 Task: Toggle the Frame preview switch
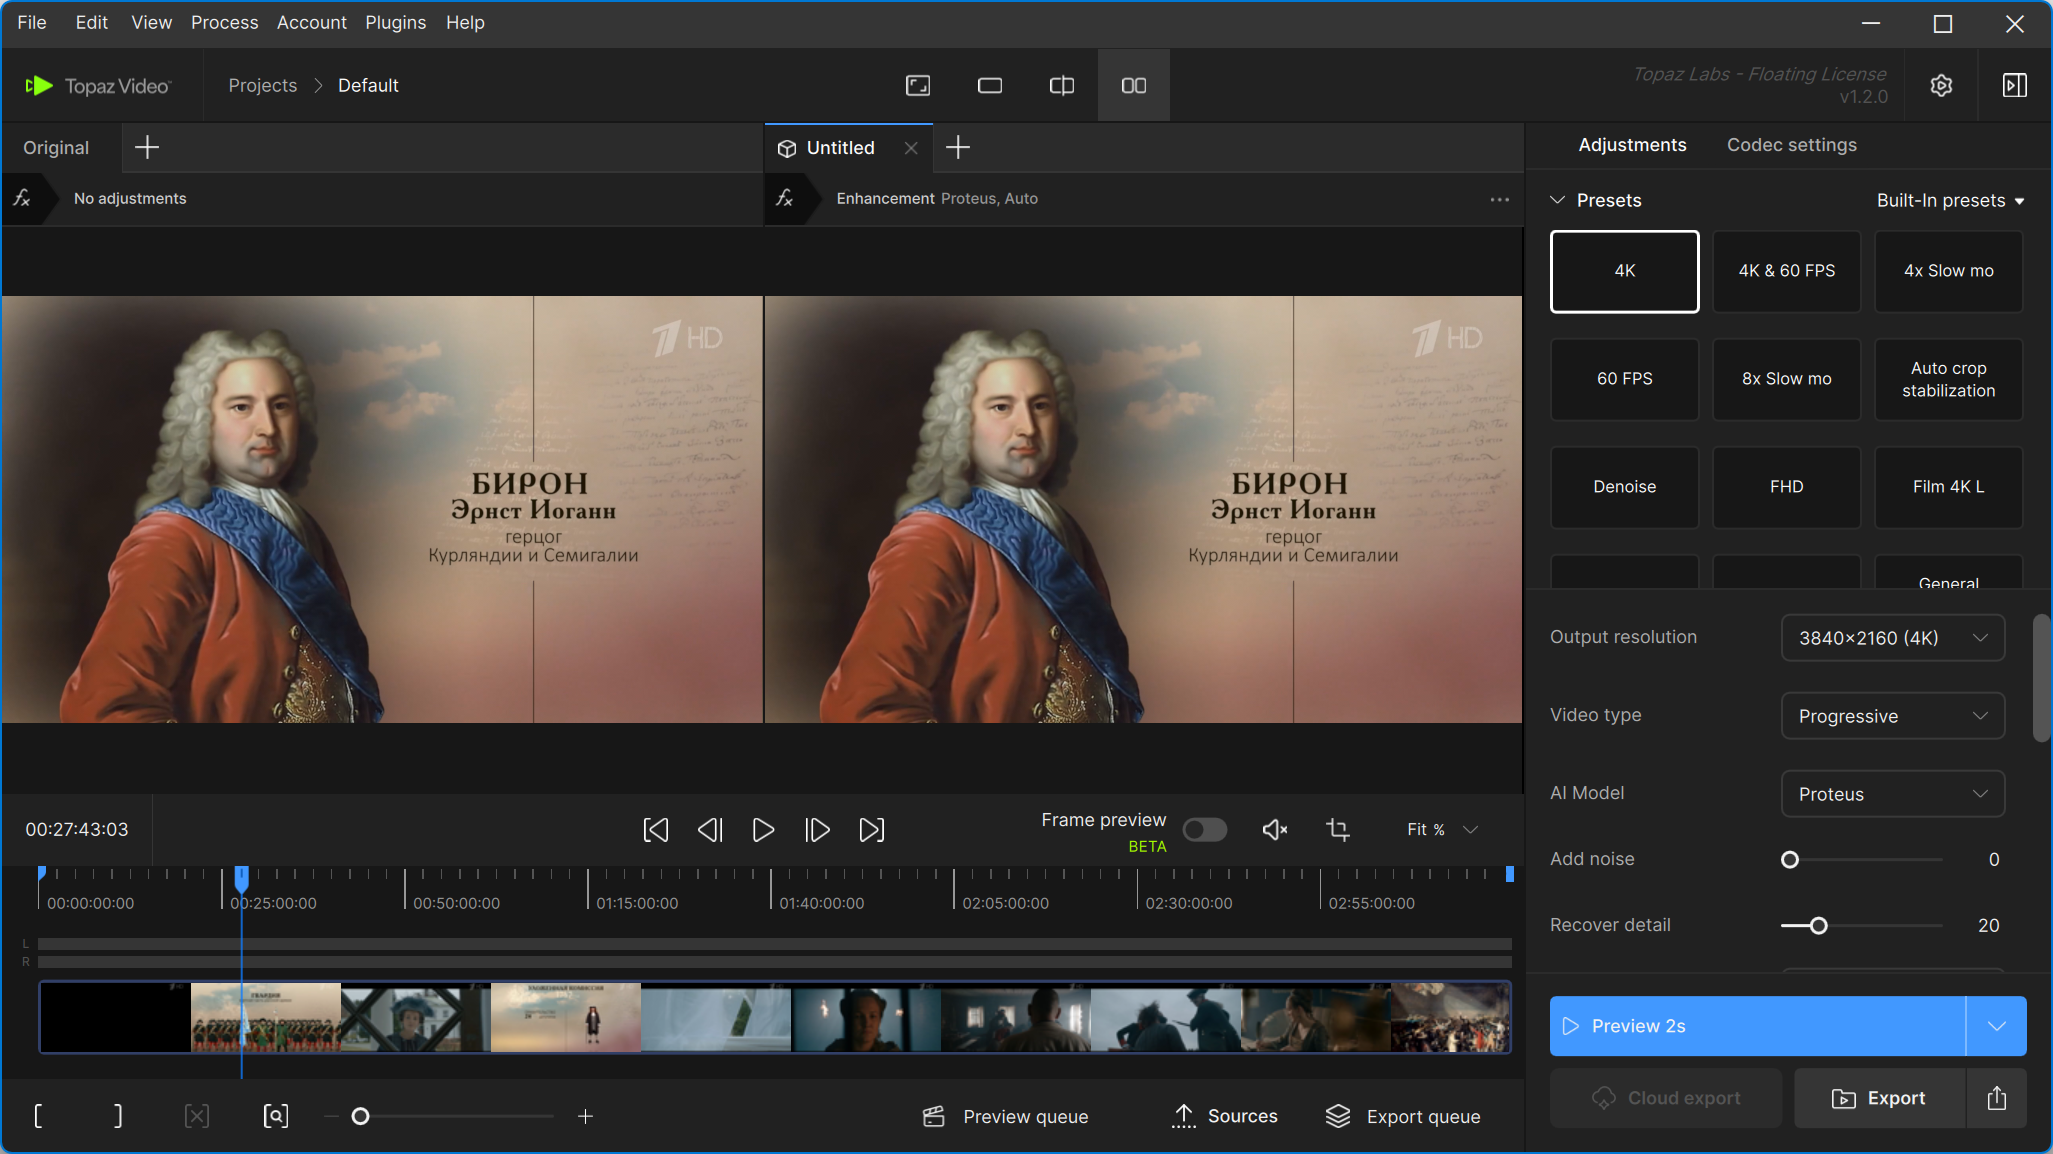point(1204,829)
